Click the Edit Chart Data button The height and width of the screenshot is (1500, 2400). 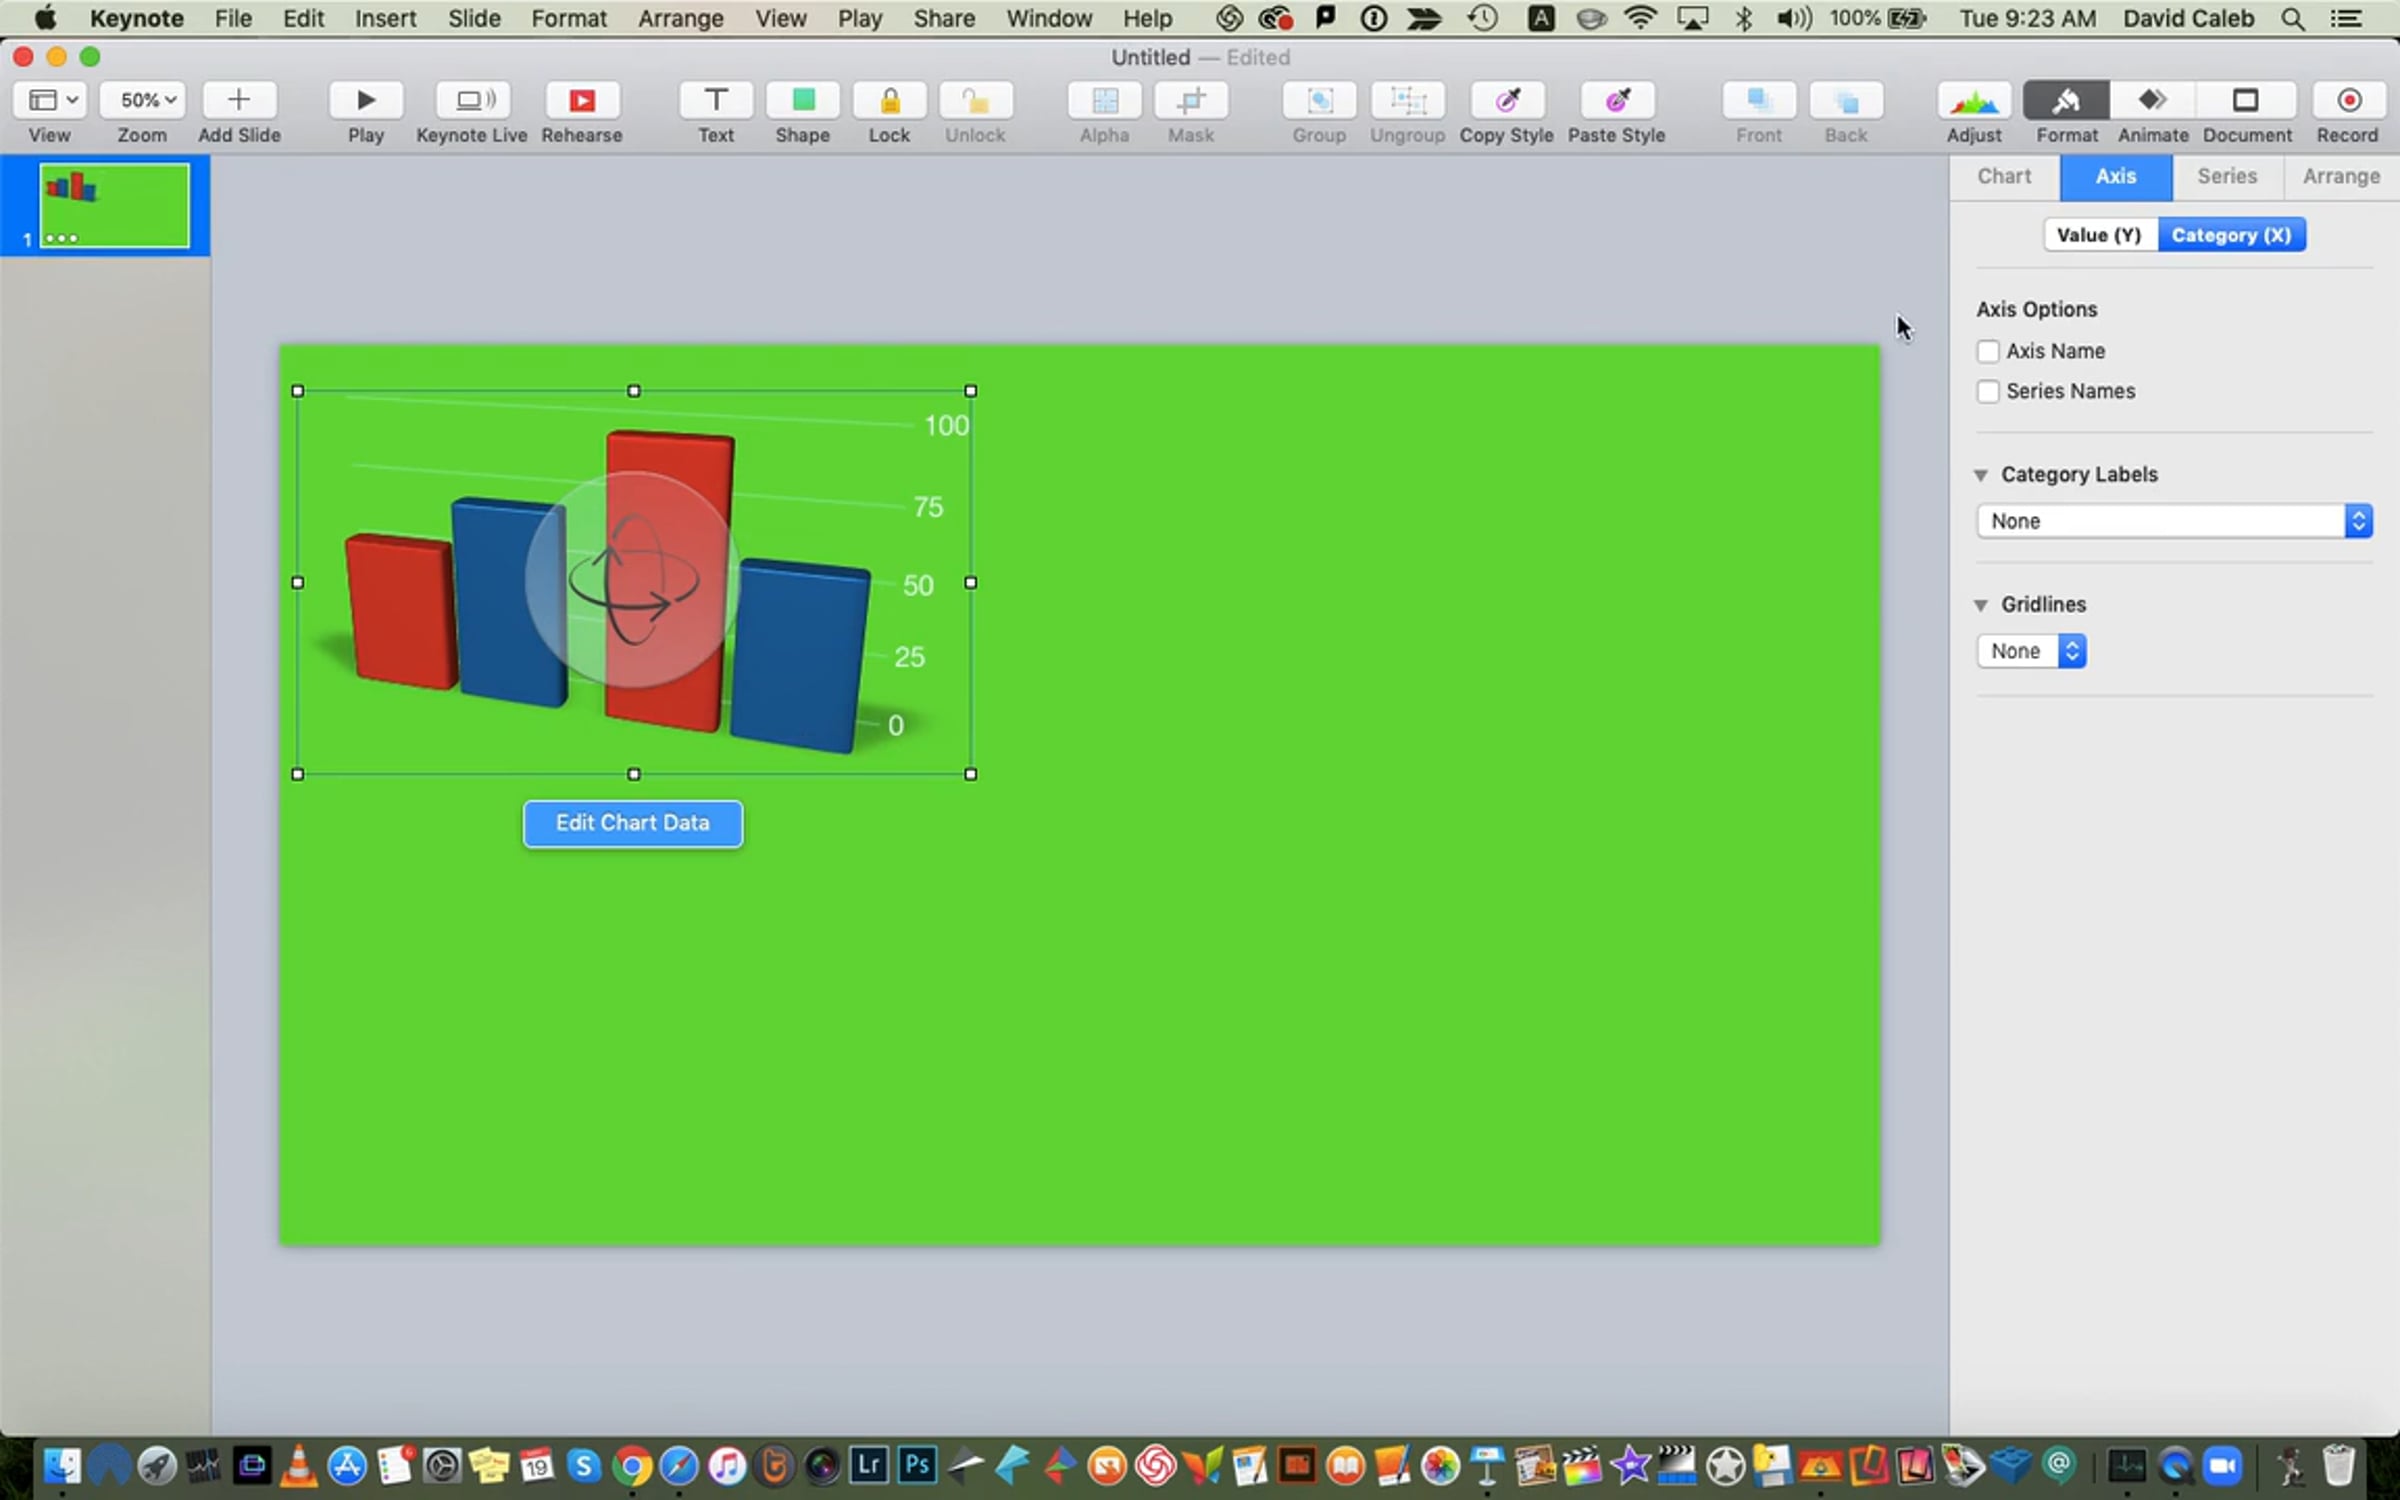tap(632, 823)
